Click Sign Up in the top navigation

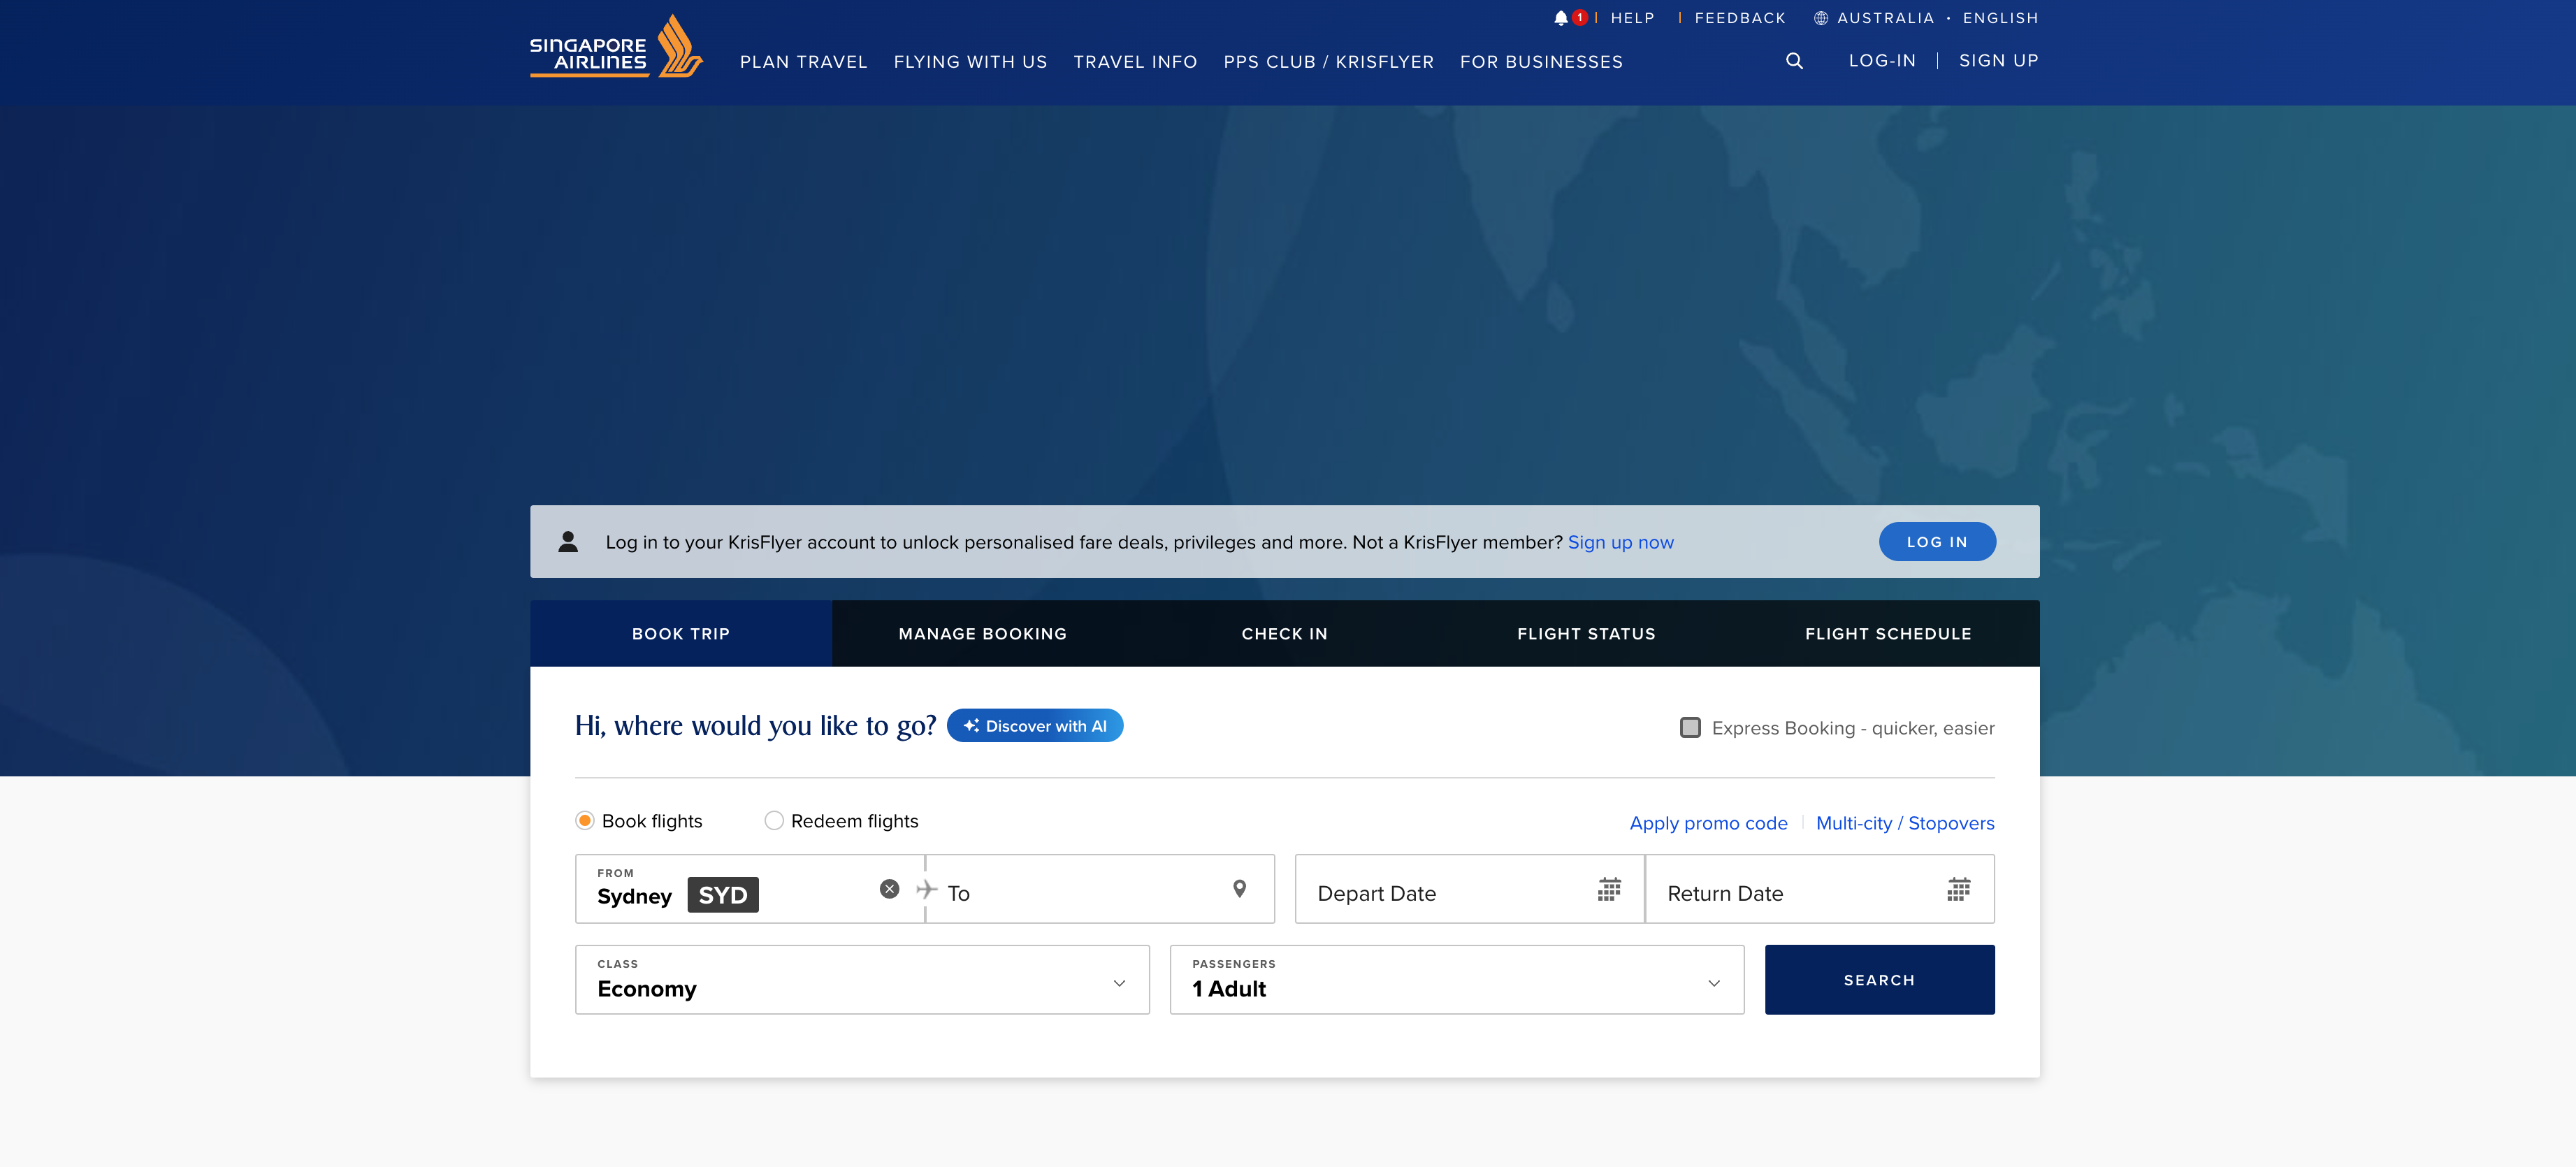coord(1998,61)
